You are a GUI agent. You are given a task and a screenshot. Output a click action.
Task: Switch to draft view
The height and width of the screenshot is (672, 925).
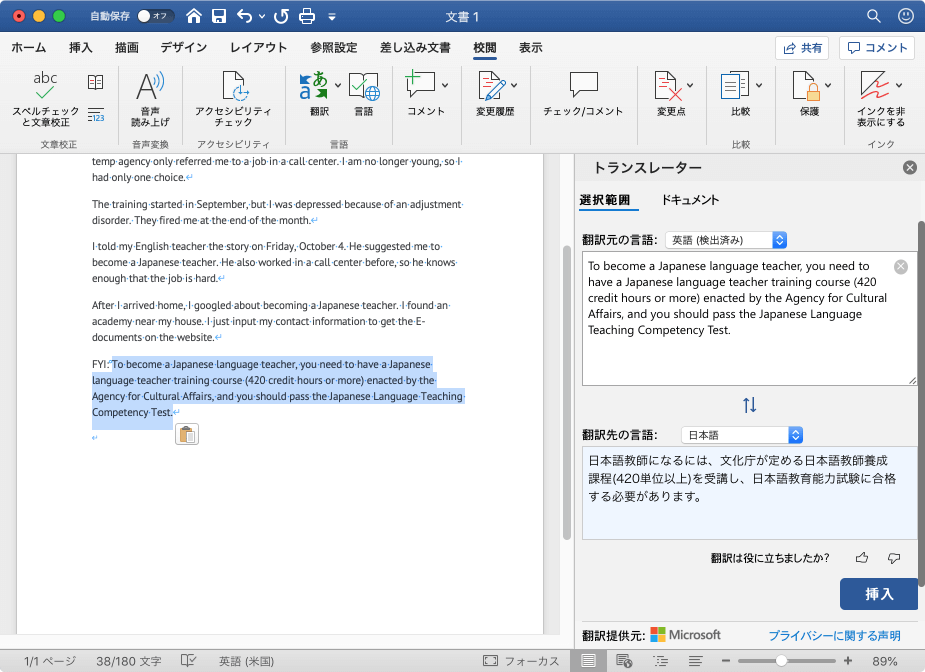pyautogui.click(x=696, y=661)
